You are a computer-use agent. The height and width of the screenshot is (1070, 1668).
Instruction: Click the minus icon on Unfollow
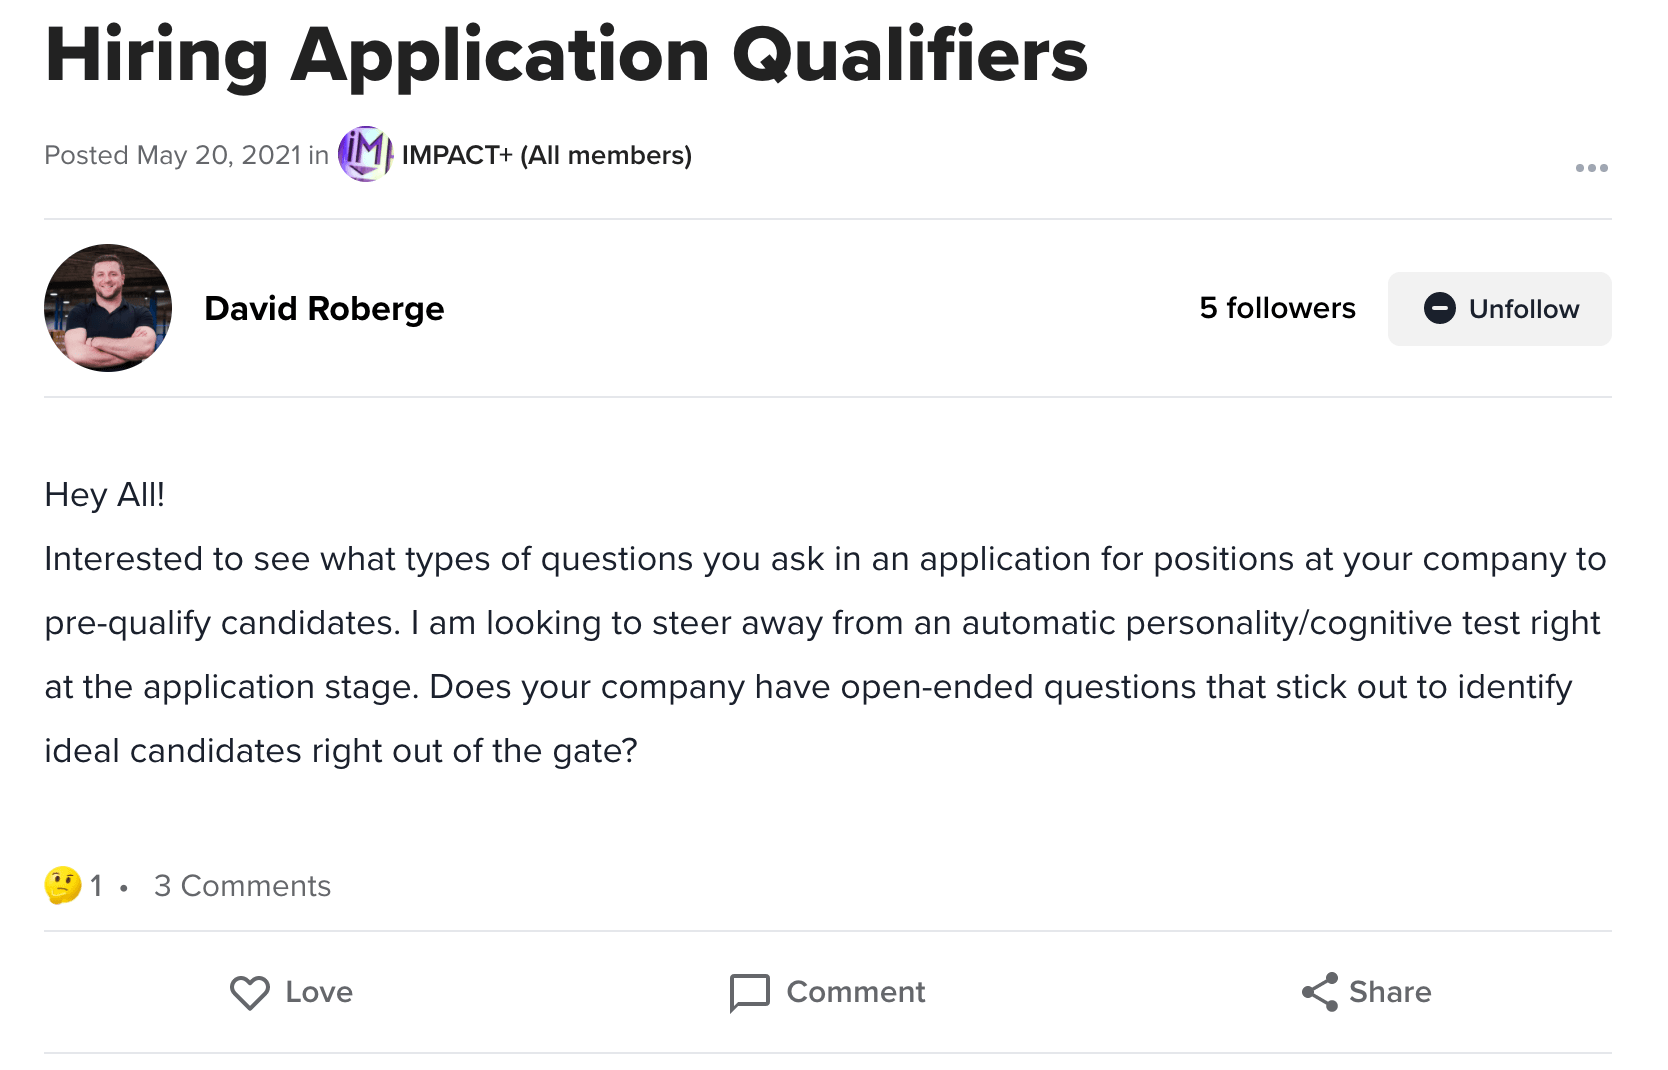(x=1439, y=308)
